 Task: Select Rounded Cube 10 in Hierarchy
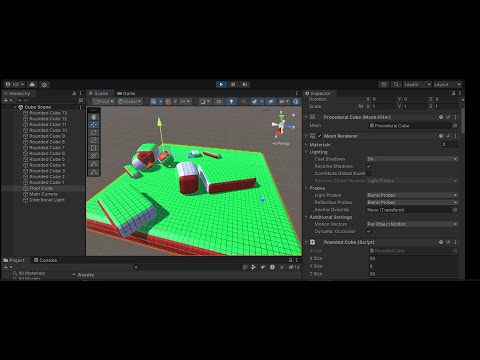(x=48, y=130)
